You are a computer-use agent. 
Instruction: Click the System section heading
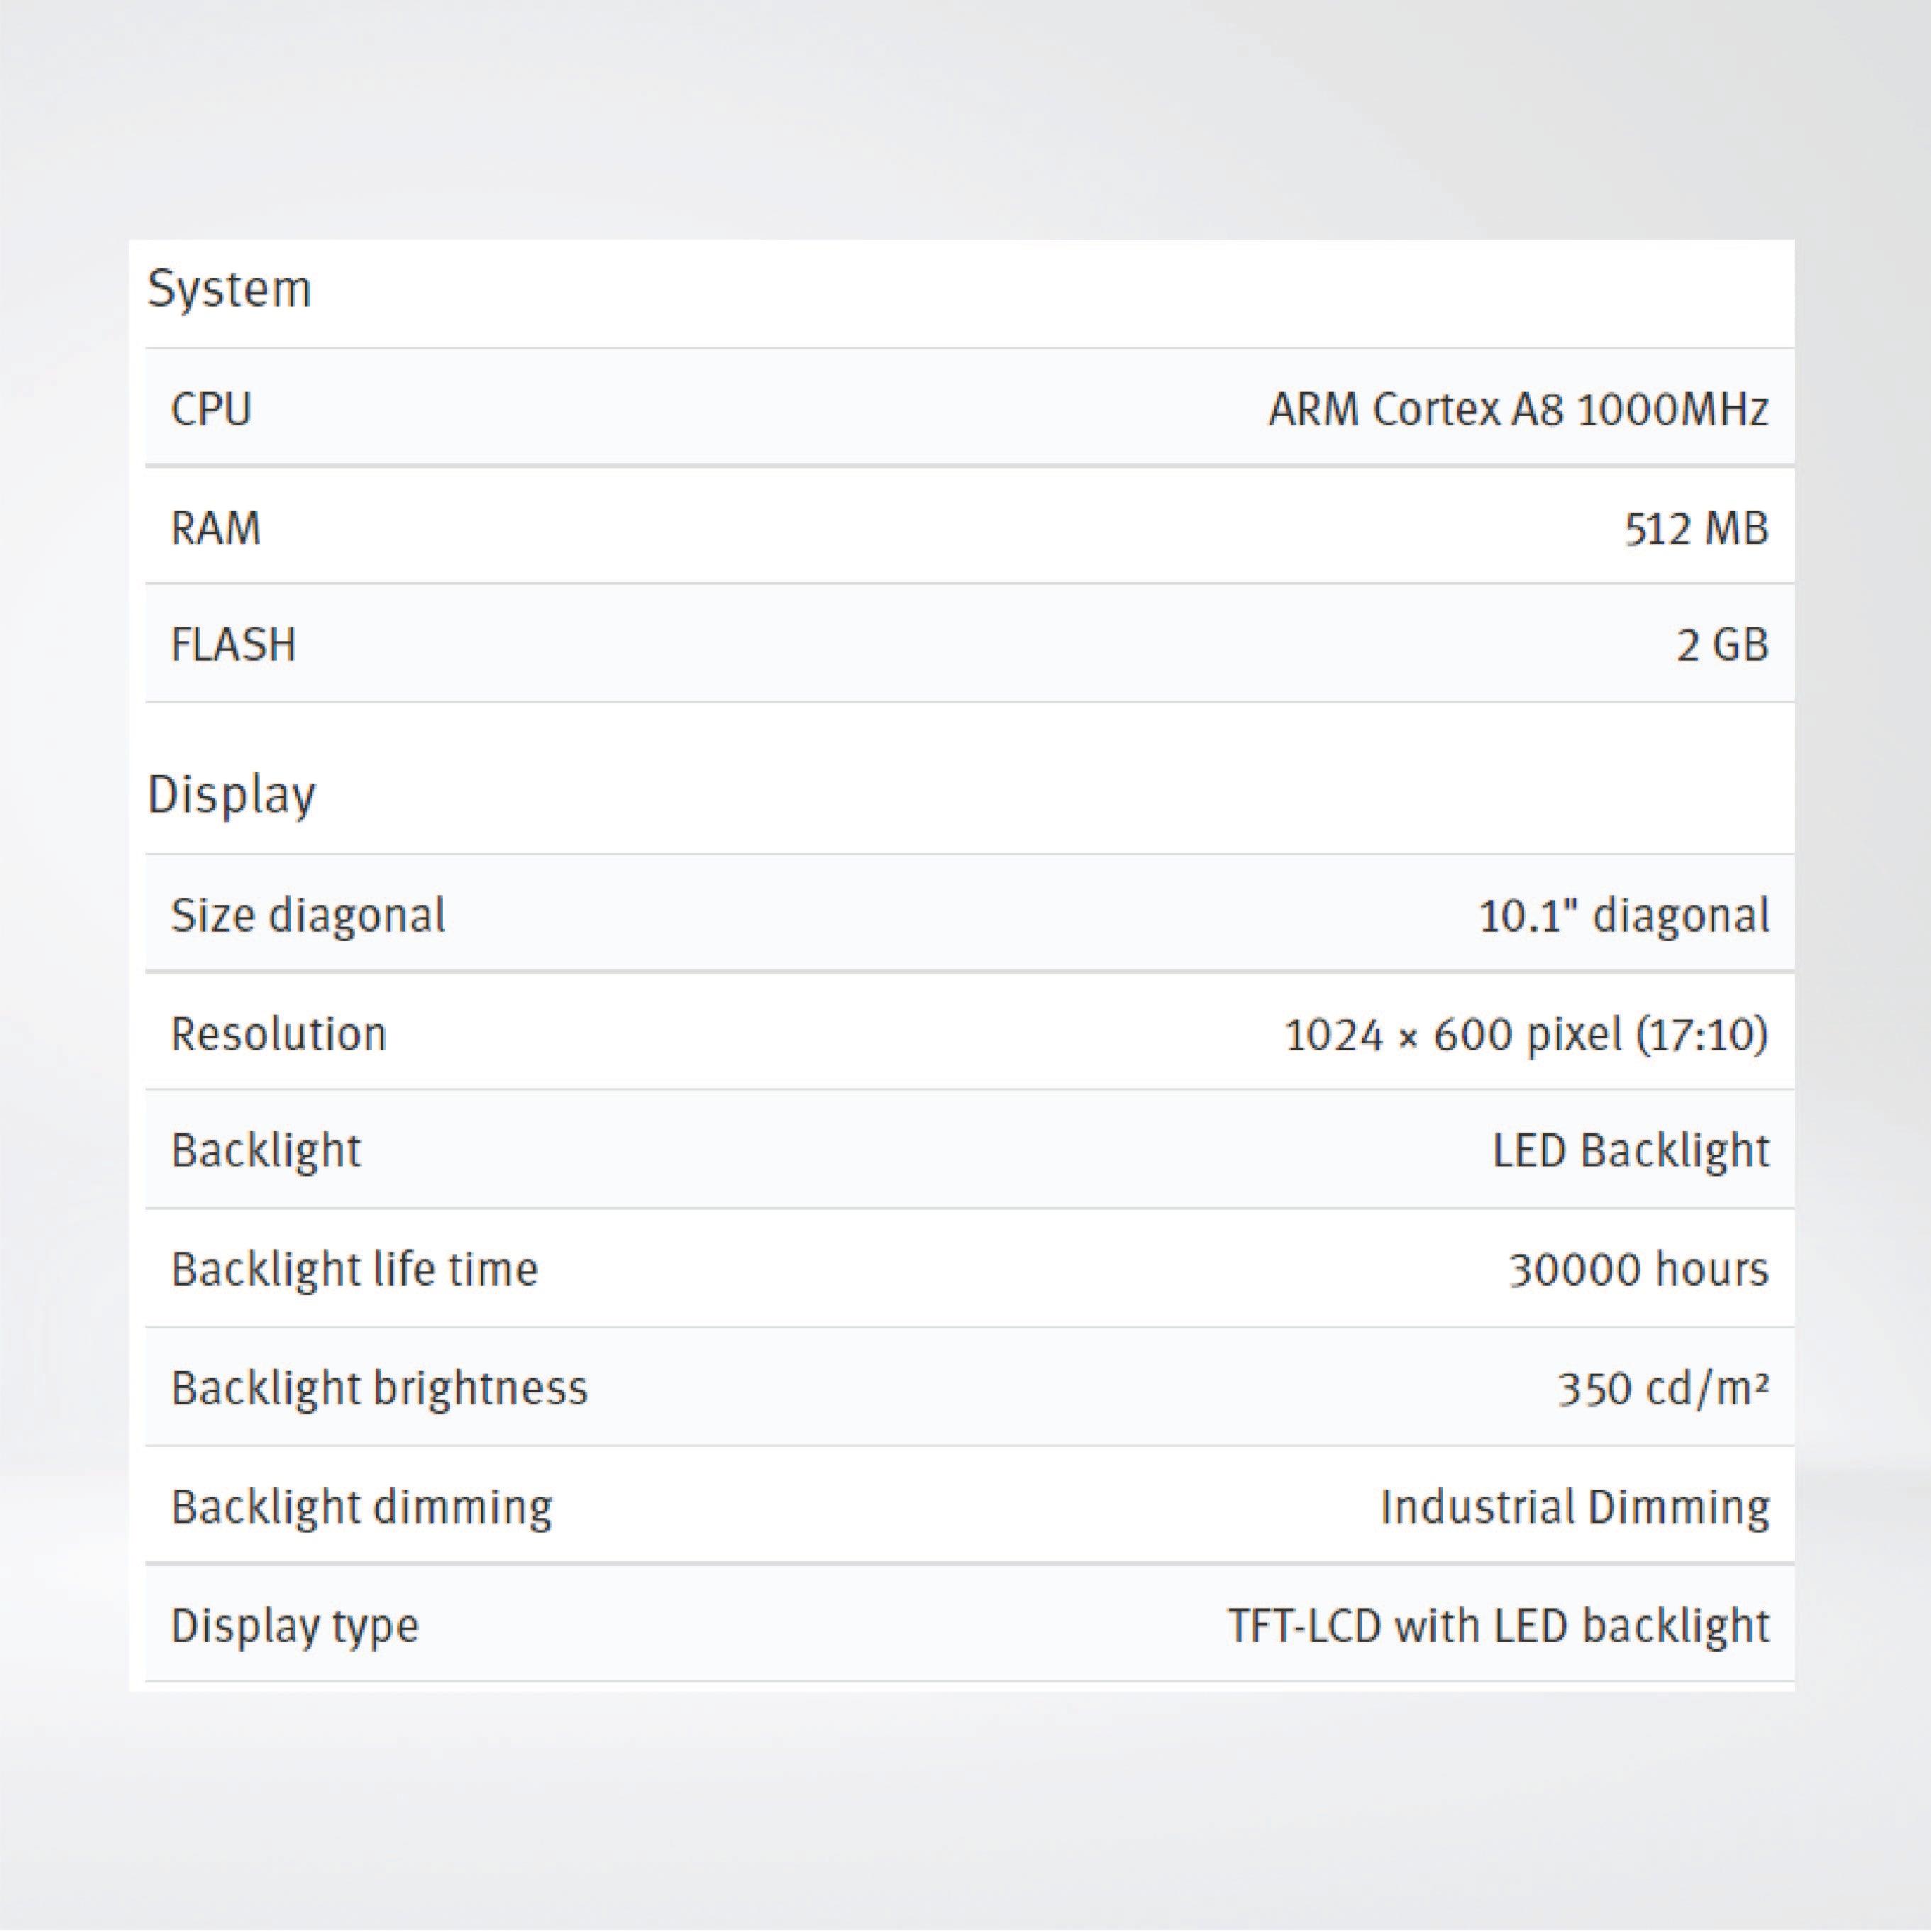click(x=229, y=290)
